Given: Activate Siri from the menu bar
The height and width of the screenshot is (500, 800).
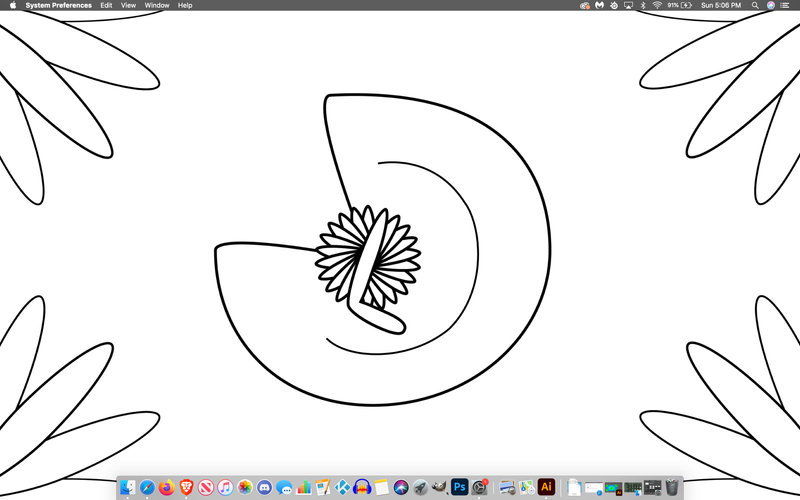Looking at the screenshot, I should pyautogui.click(x=770, y=5).
